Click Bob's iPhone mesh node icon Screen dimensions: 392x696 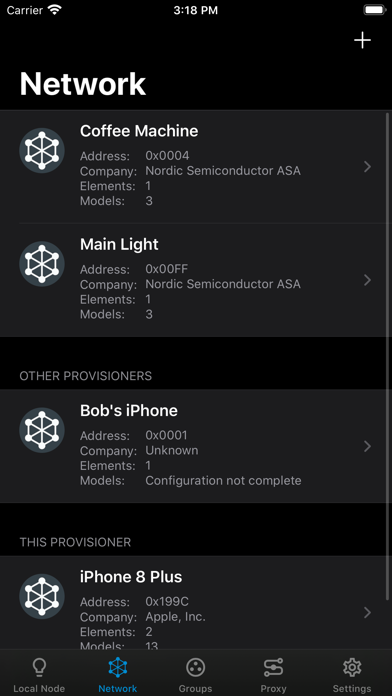tap(42, 430)
